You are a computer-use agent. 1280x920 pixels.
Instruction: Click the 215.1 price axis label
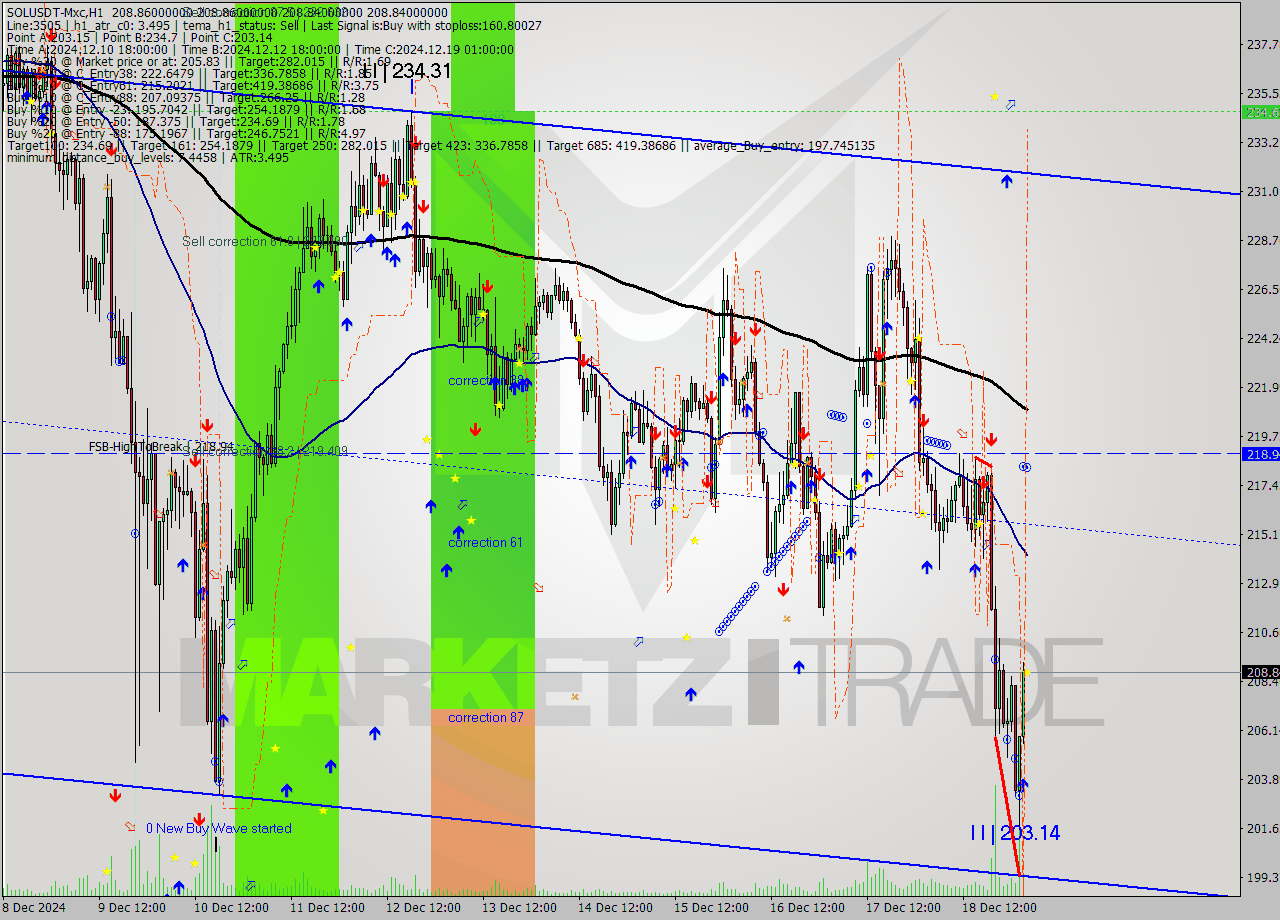1262,534
